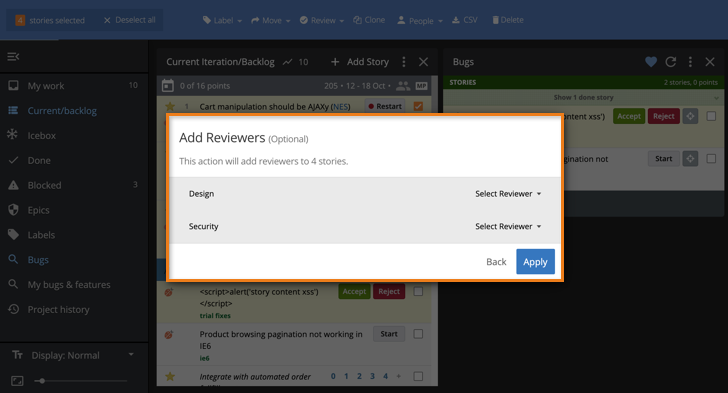Viewport: 728px width, 393px height.
Task: Select the first story checkbox in Bugs panel
Action: [x=711, y=116]
